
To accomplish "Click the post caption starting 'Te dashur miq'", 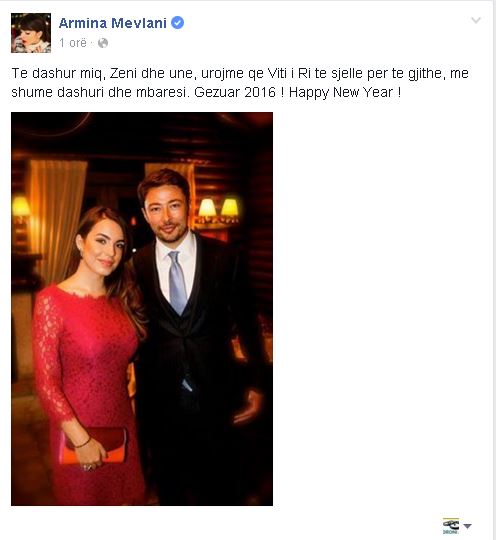I will pyautogui.click(x=240, y=83).
